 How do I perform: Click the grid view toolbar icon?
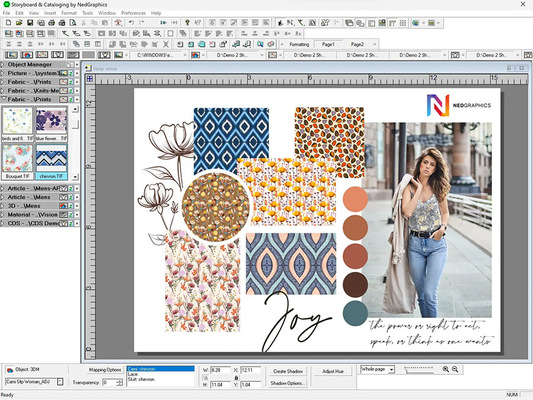point(403,23)
